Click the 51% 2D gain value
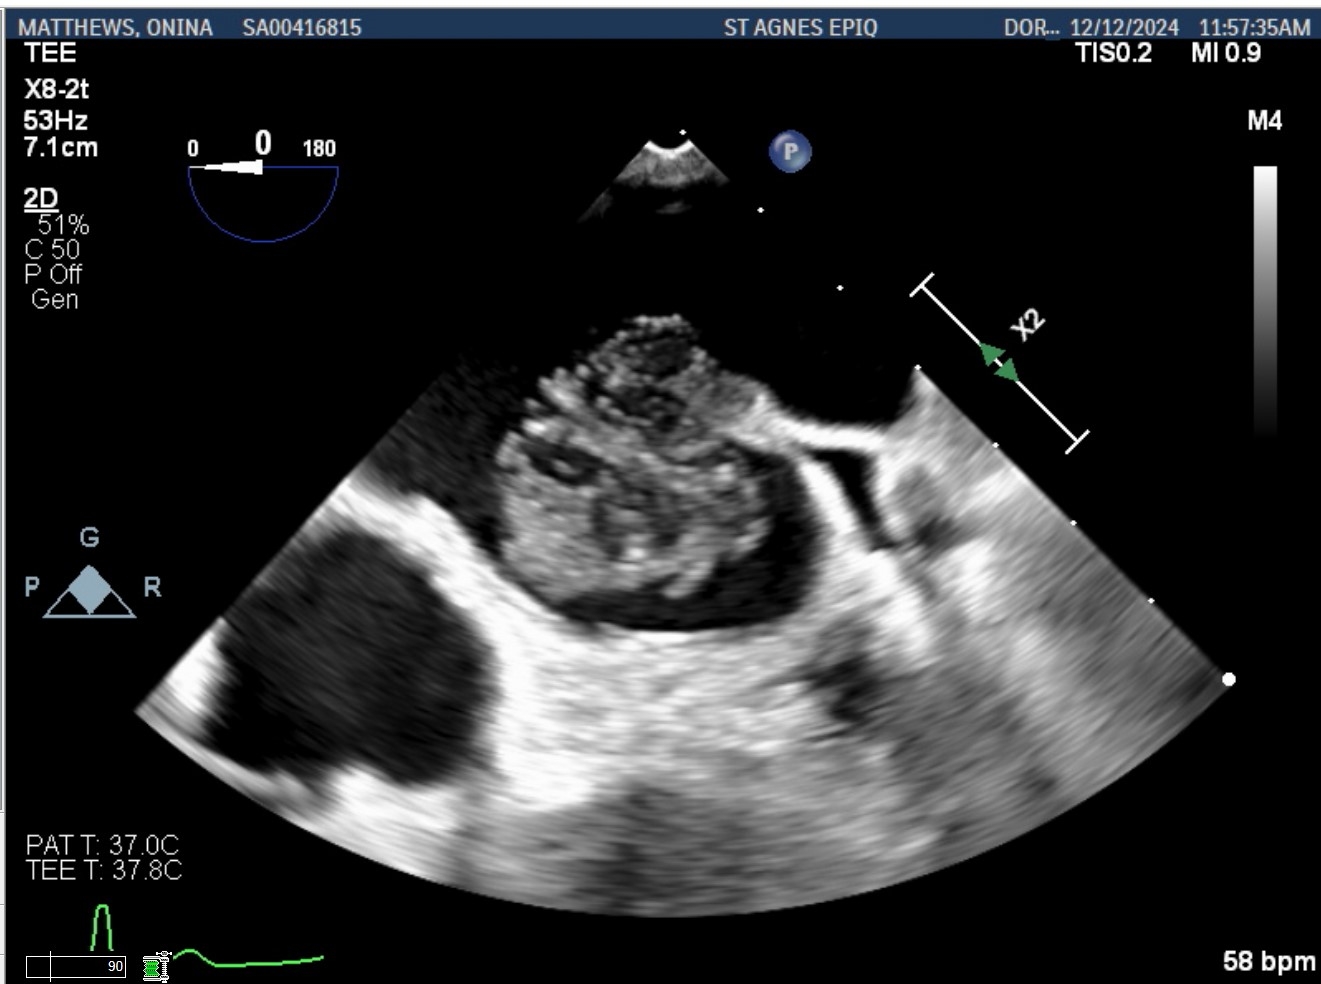 tap(63, 224)
